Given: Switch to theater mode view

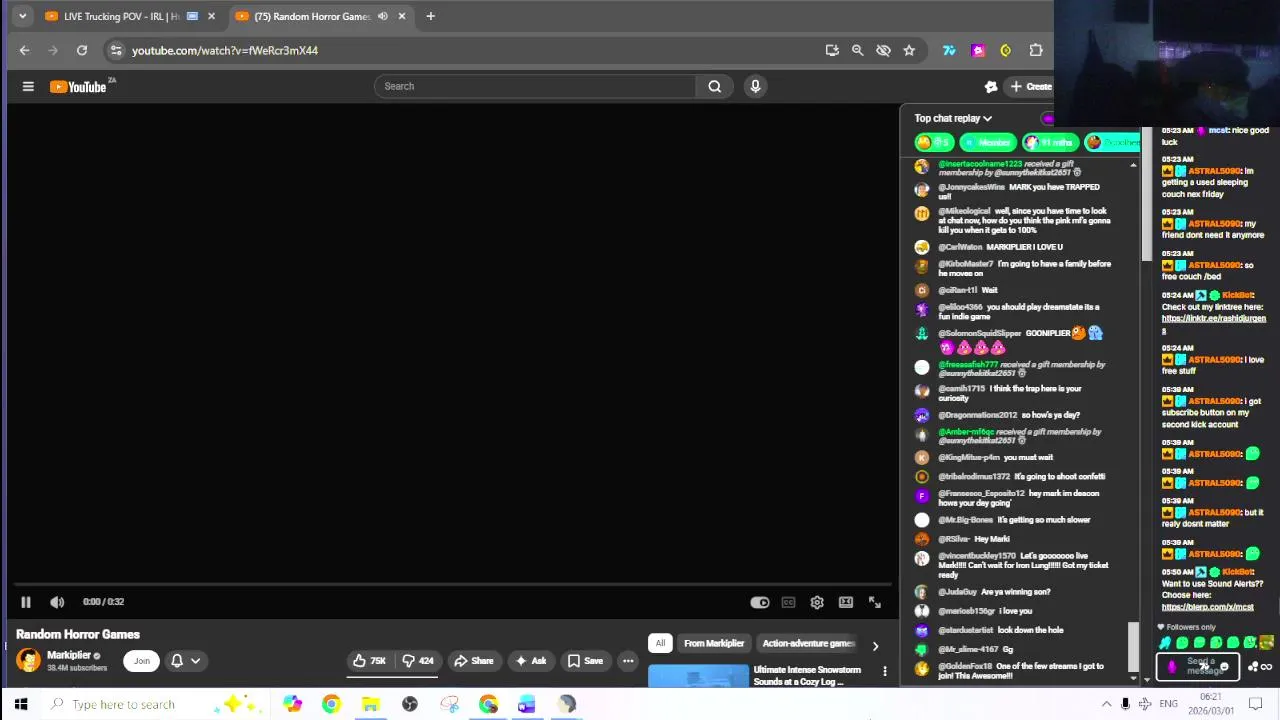Looking at the screenshot, I should [846, 602].
